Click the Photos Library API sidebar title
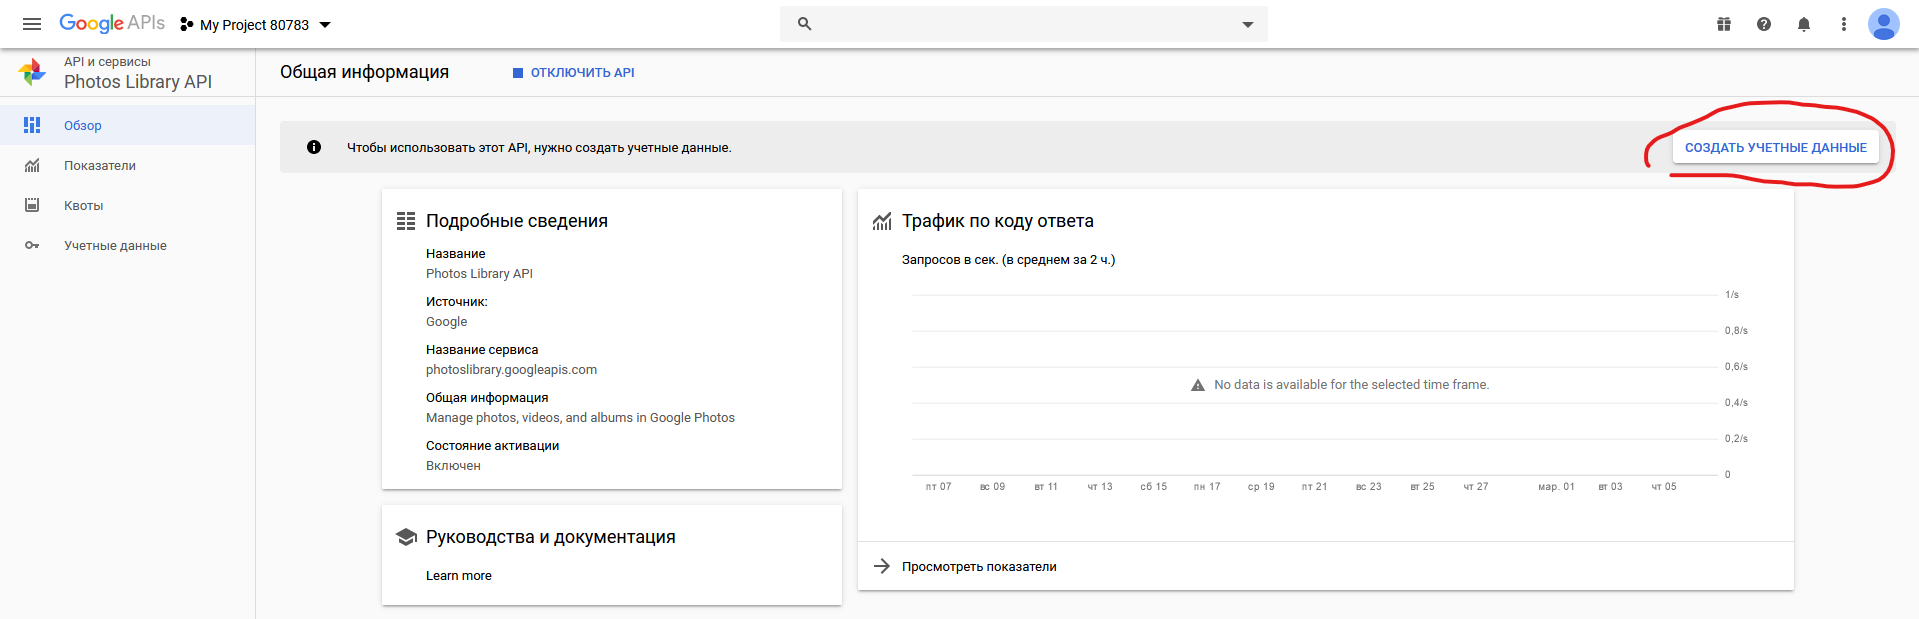Viewport: 1919px width, 619px height. 138,82
